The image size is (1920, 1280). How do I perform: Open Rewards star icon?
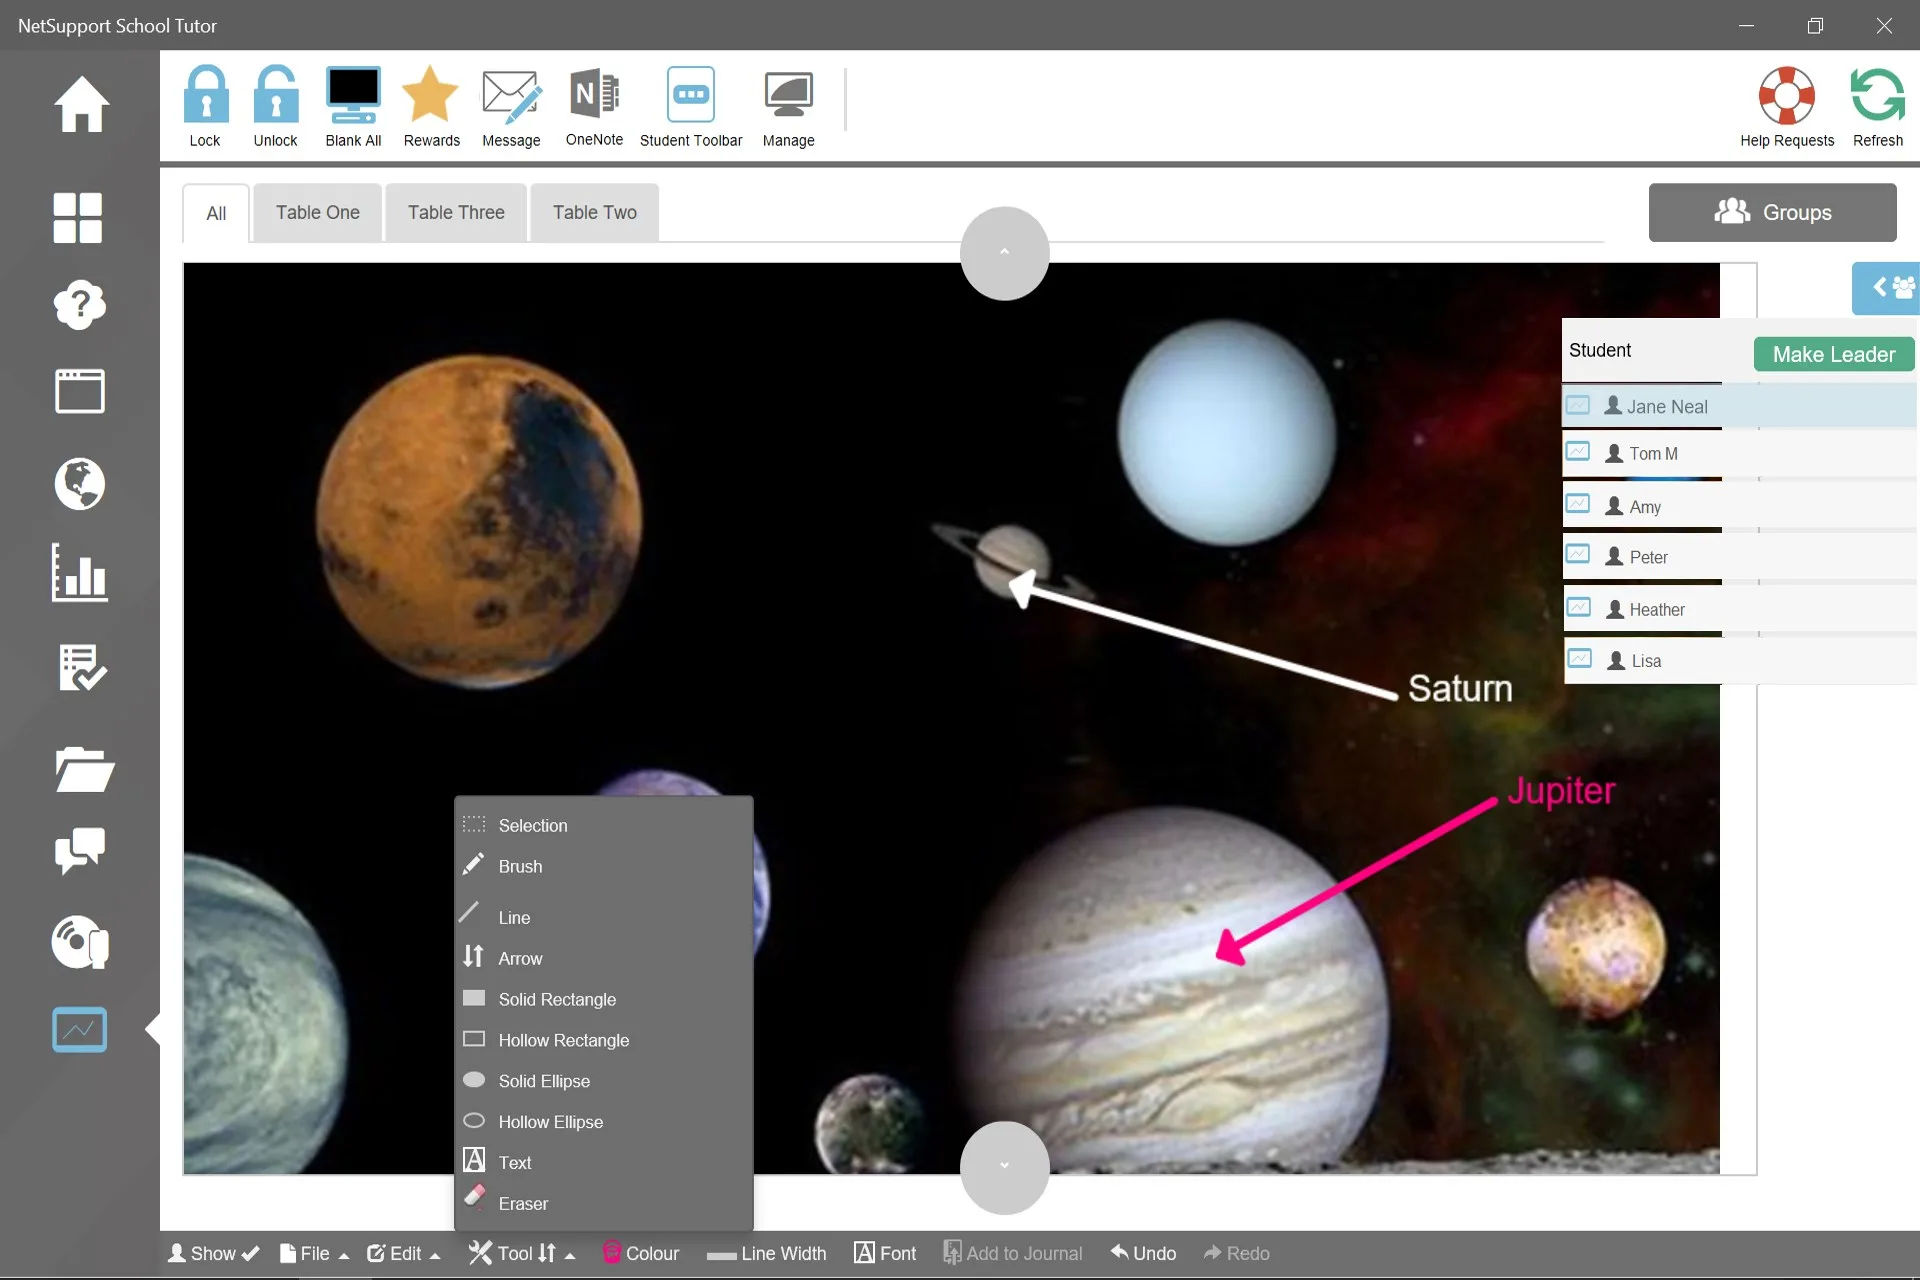(431, 95)
